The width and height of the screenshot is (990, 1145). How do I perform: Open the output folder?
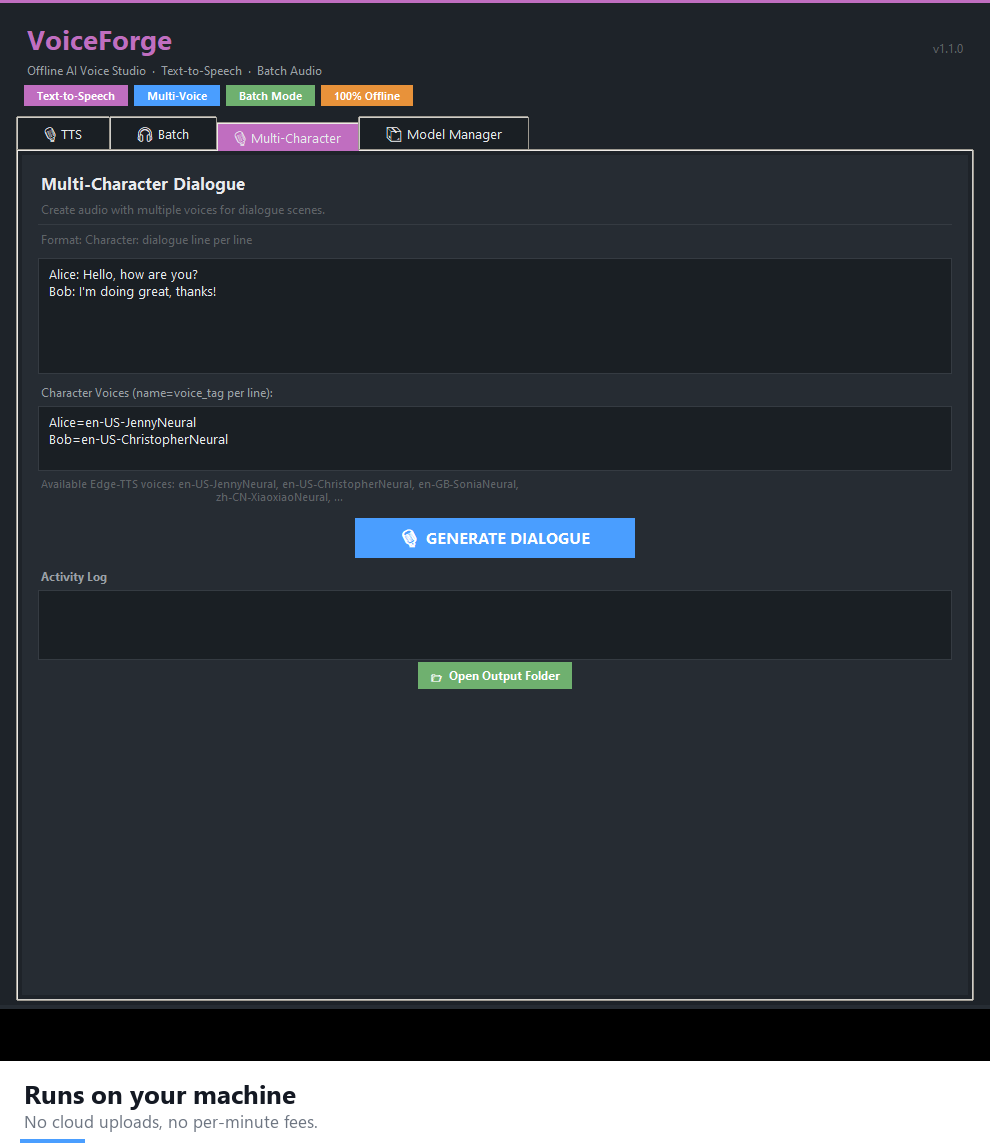click(494, 675)
